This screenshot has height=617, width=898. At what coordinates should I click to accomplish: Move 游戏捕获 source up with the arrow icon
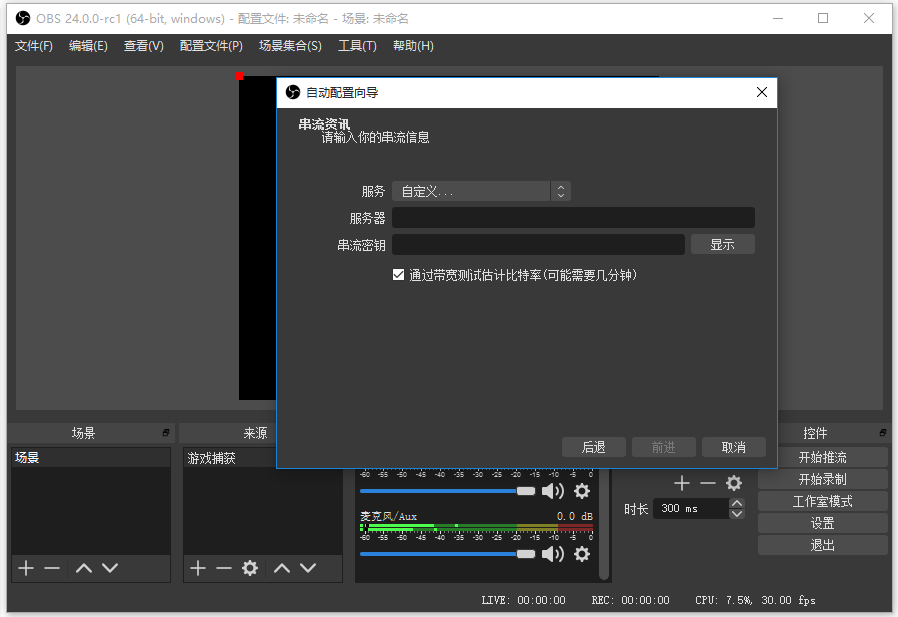coord(280,568)
